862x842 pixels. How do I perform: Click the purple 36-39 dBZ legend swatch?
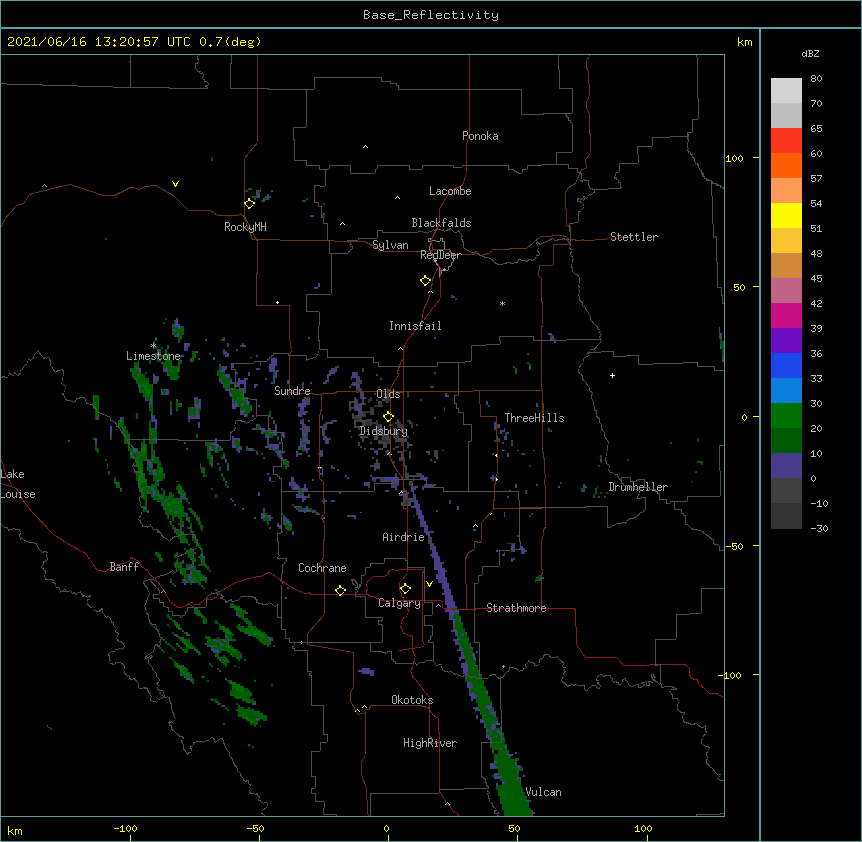[786, 341]
